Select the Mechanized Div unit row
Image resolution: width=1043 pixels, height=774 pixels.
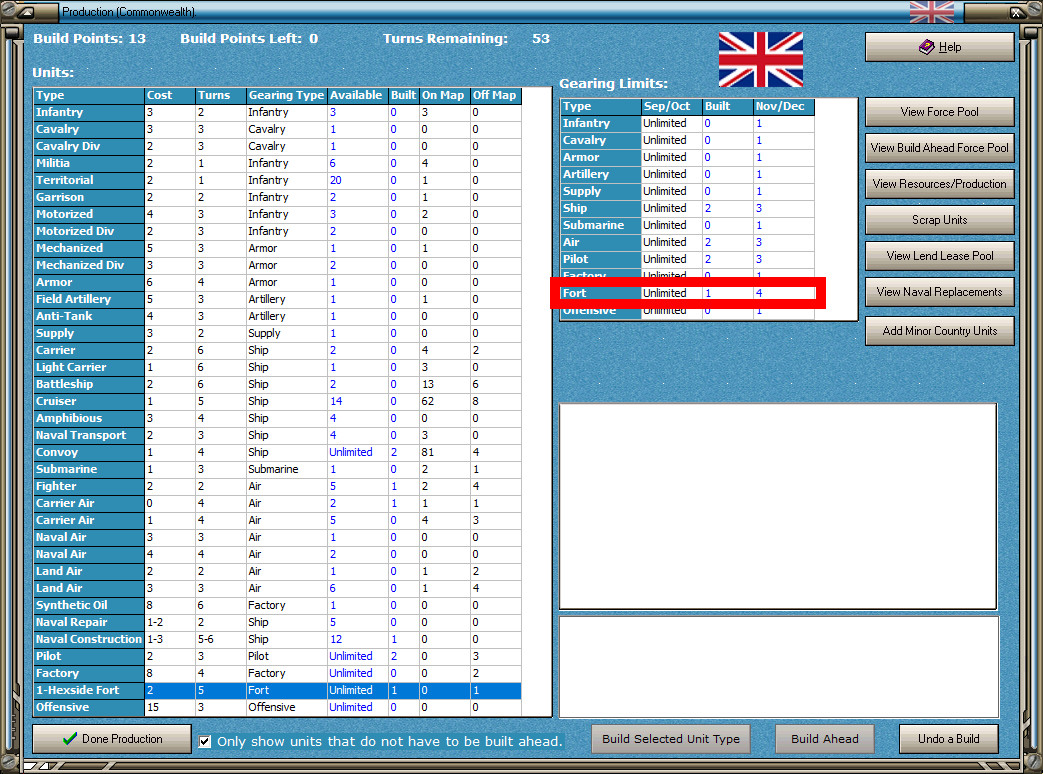[277, 265]
